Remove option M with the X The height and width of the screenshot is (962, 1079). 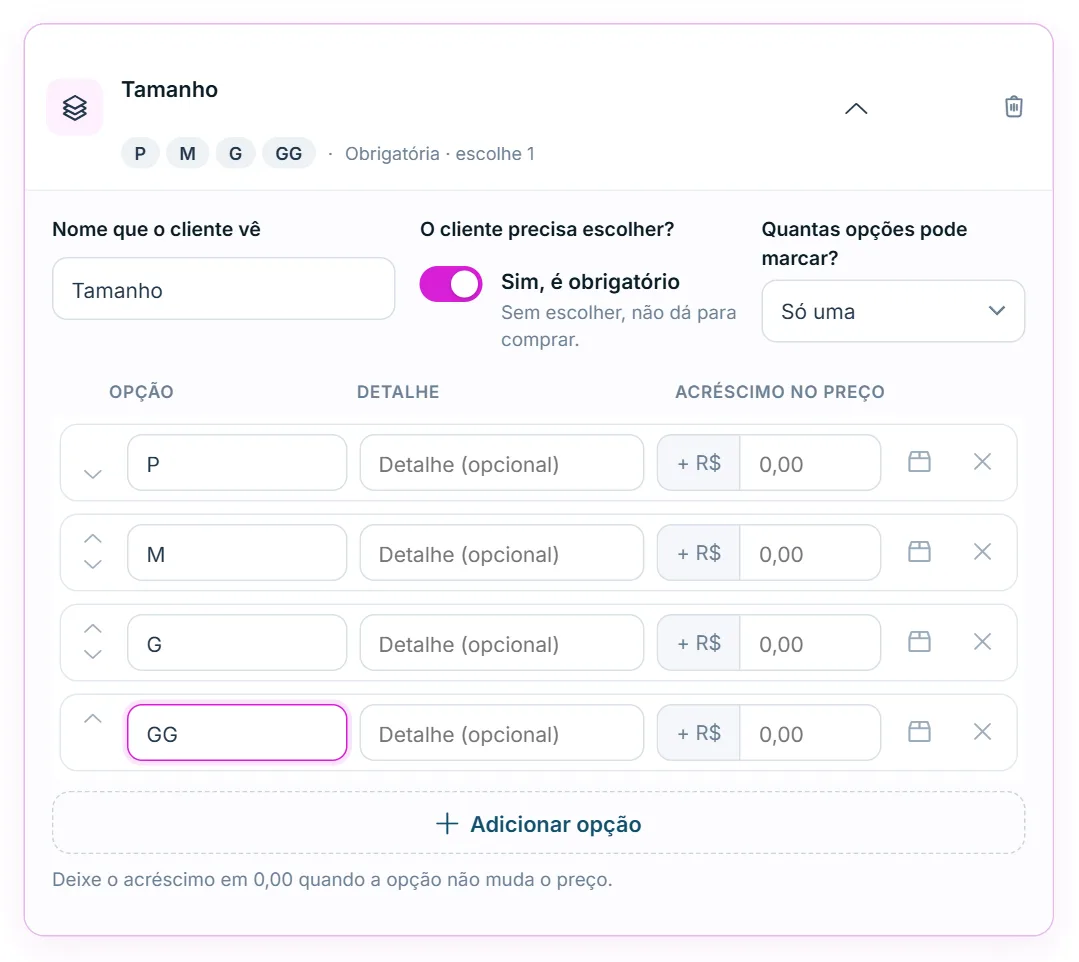point(983,552)
